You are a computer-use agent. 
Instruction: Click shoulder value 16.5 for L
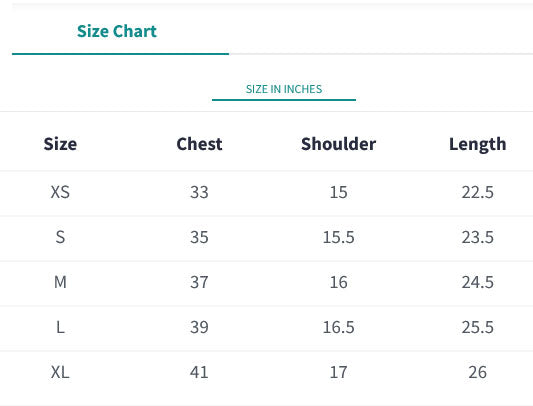(x=339, y=327)
